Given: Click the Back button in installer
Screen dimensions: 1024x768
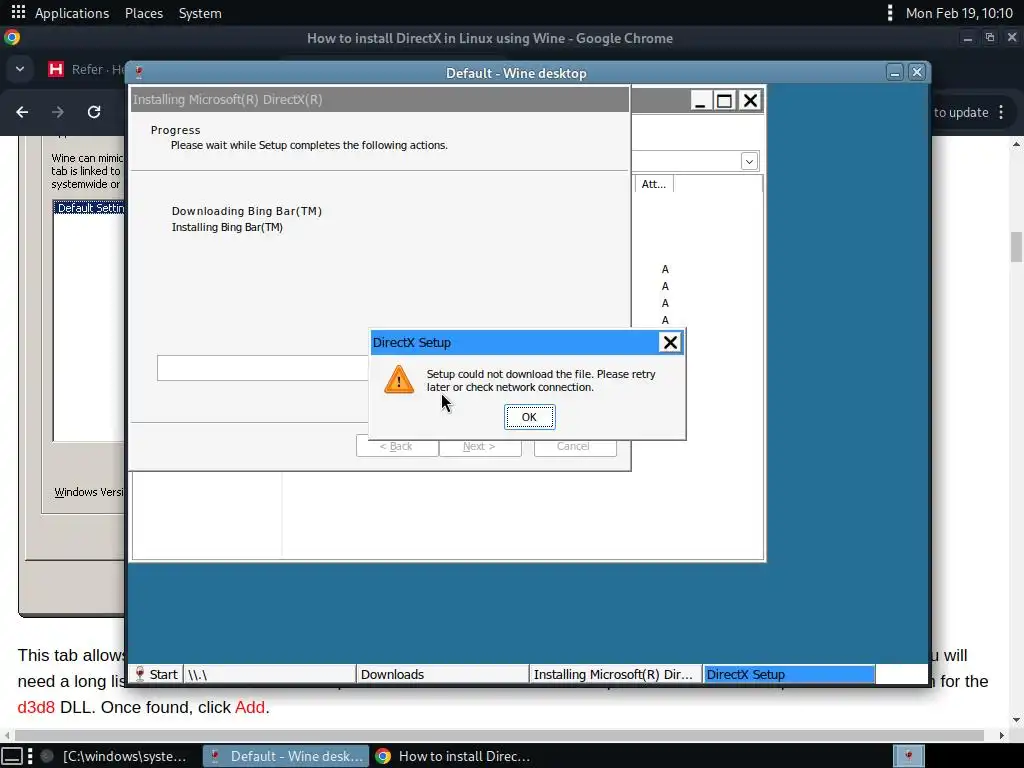Looking at the screenshot, I should pos(396,446).
